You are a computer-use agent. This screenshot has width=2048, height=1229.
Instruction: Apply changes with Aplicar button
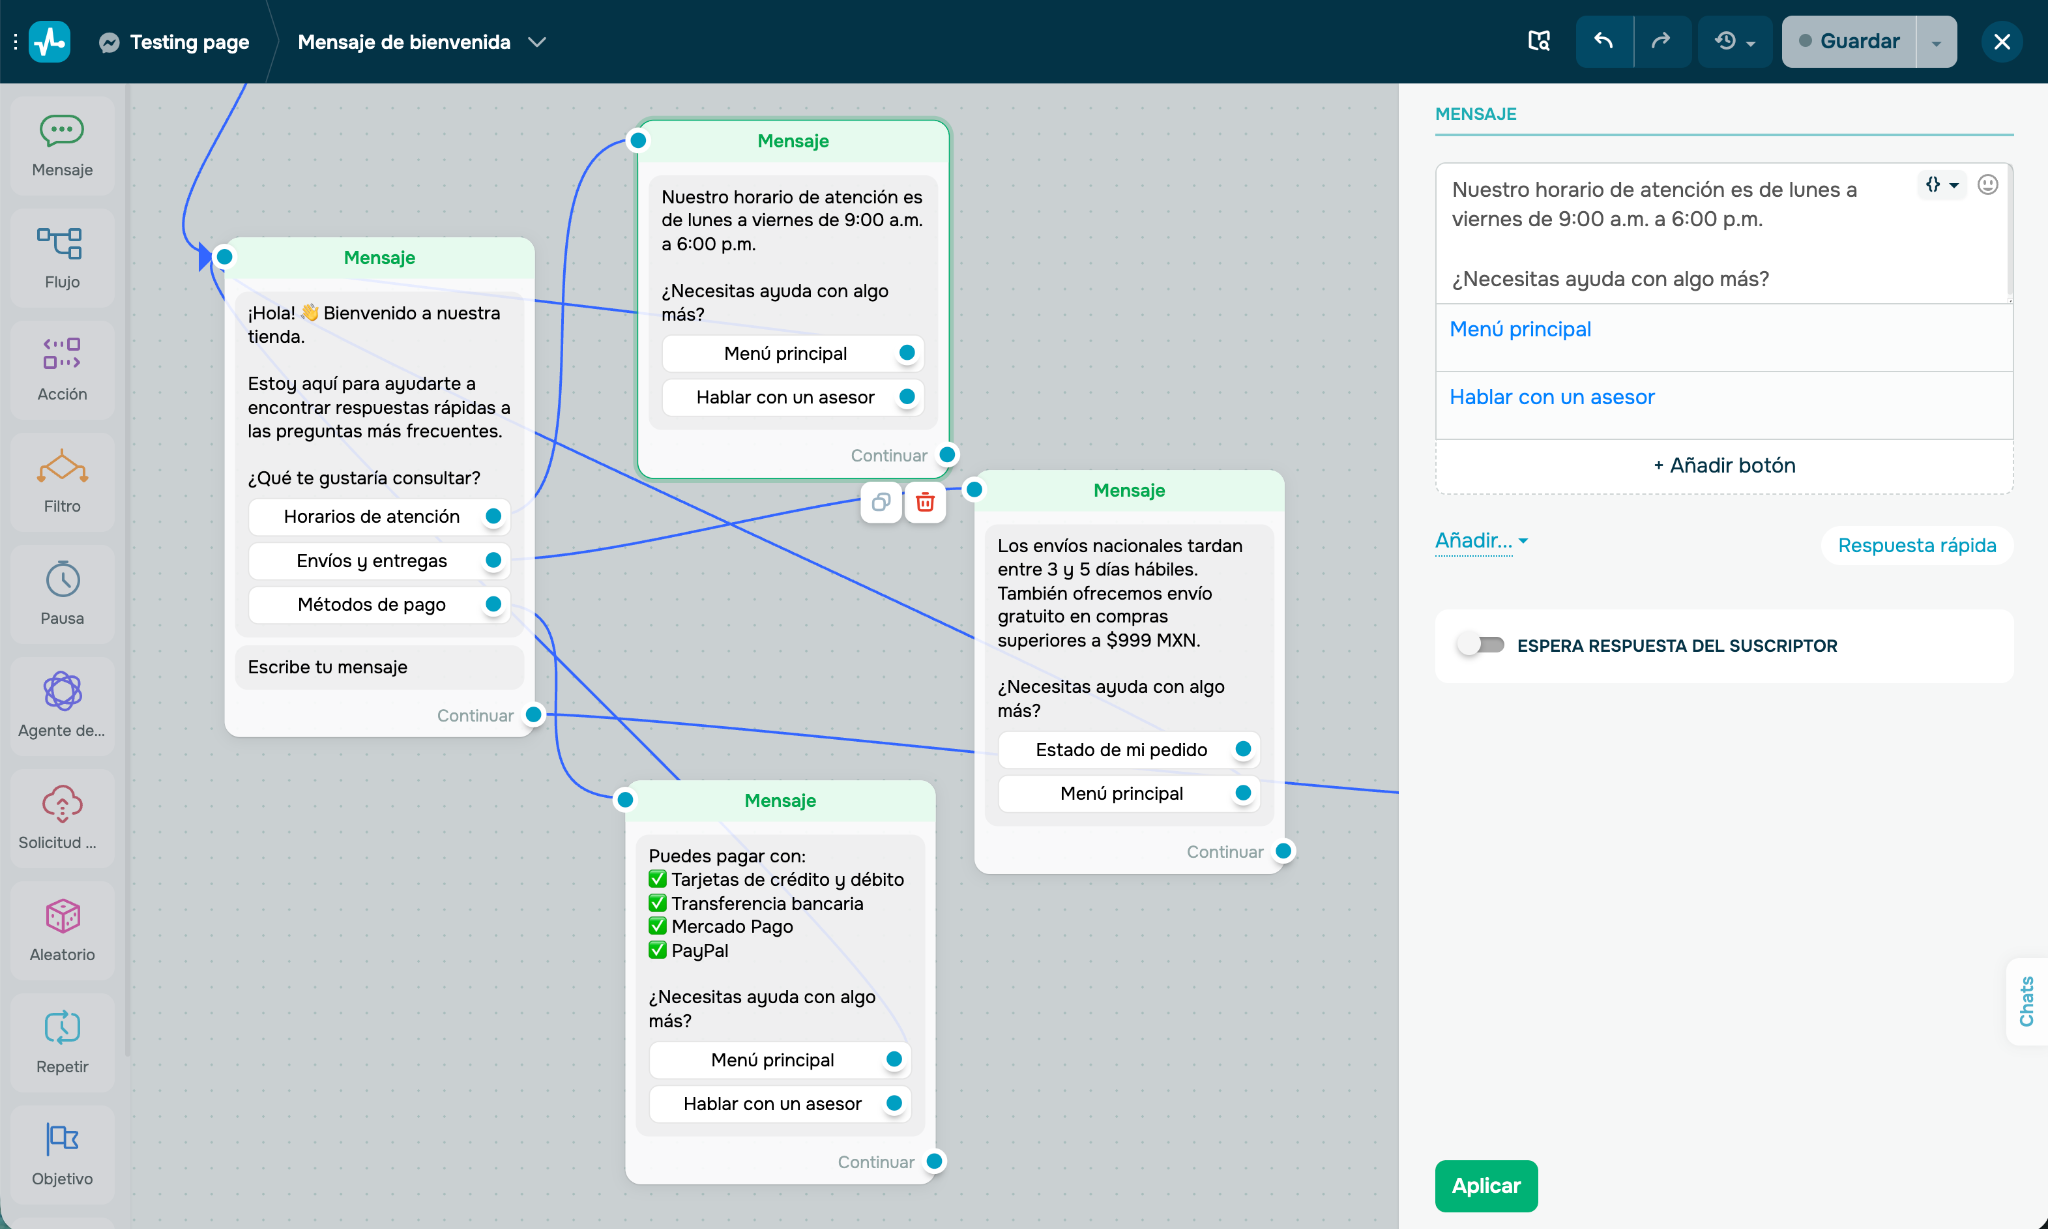1486,1185
